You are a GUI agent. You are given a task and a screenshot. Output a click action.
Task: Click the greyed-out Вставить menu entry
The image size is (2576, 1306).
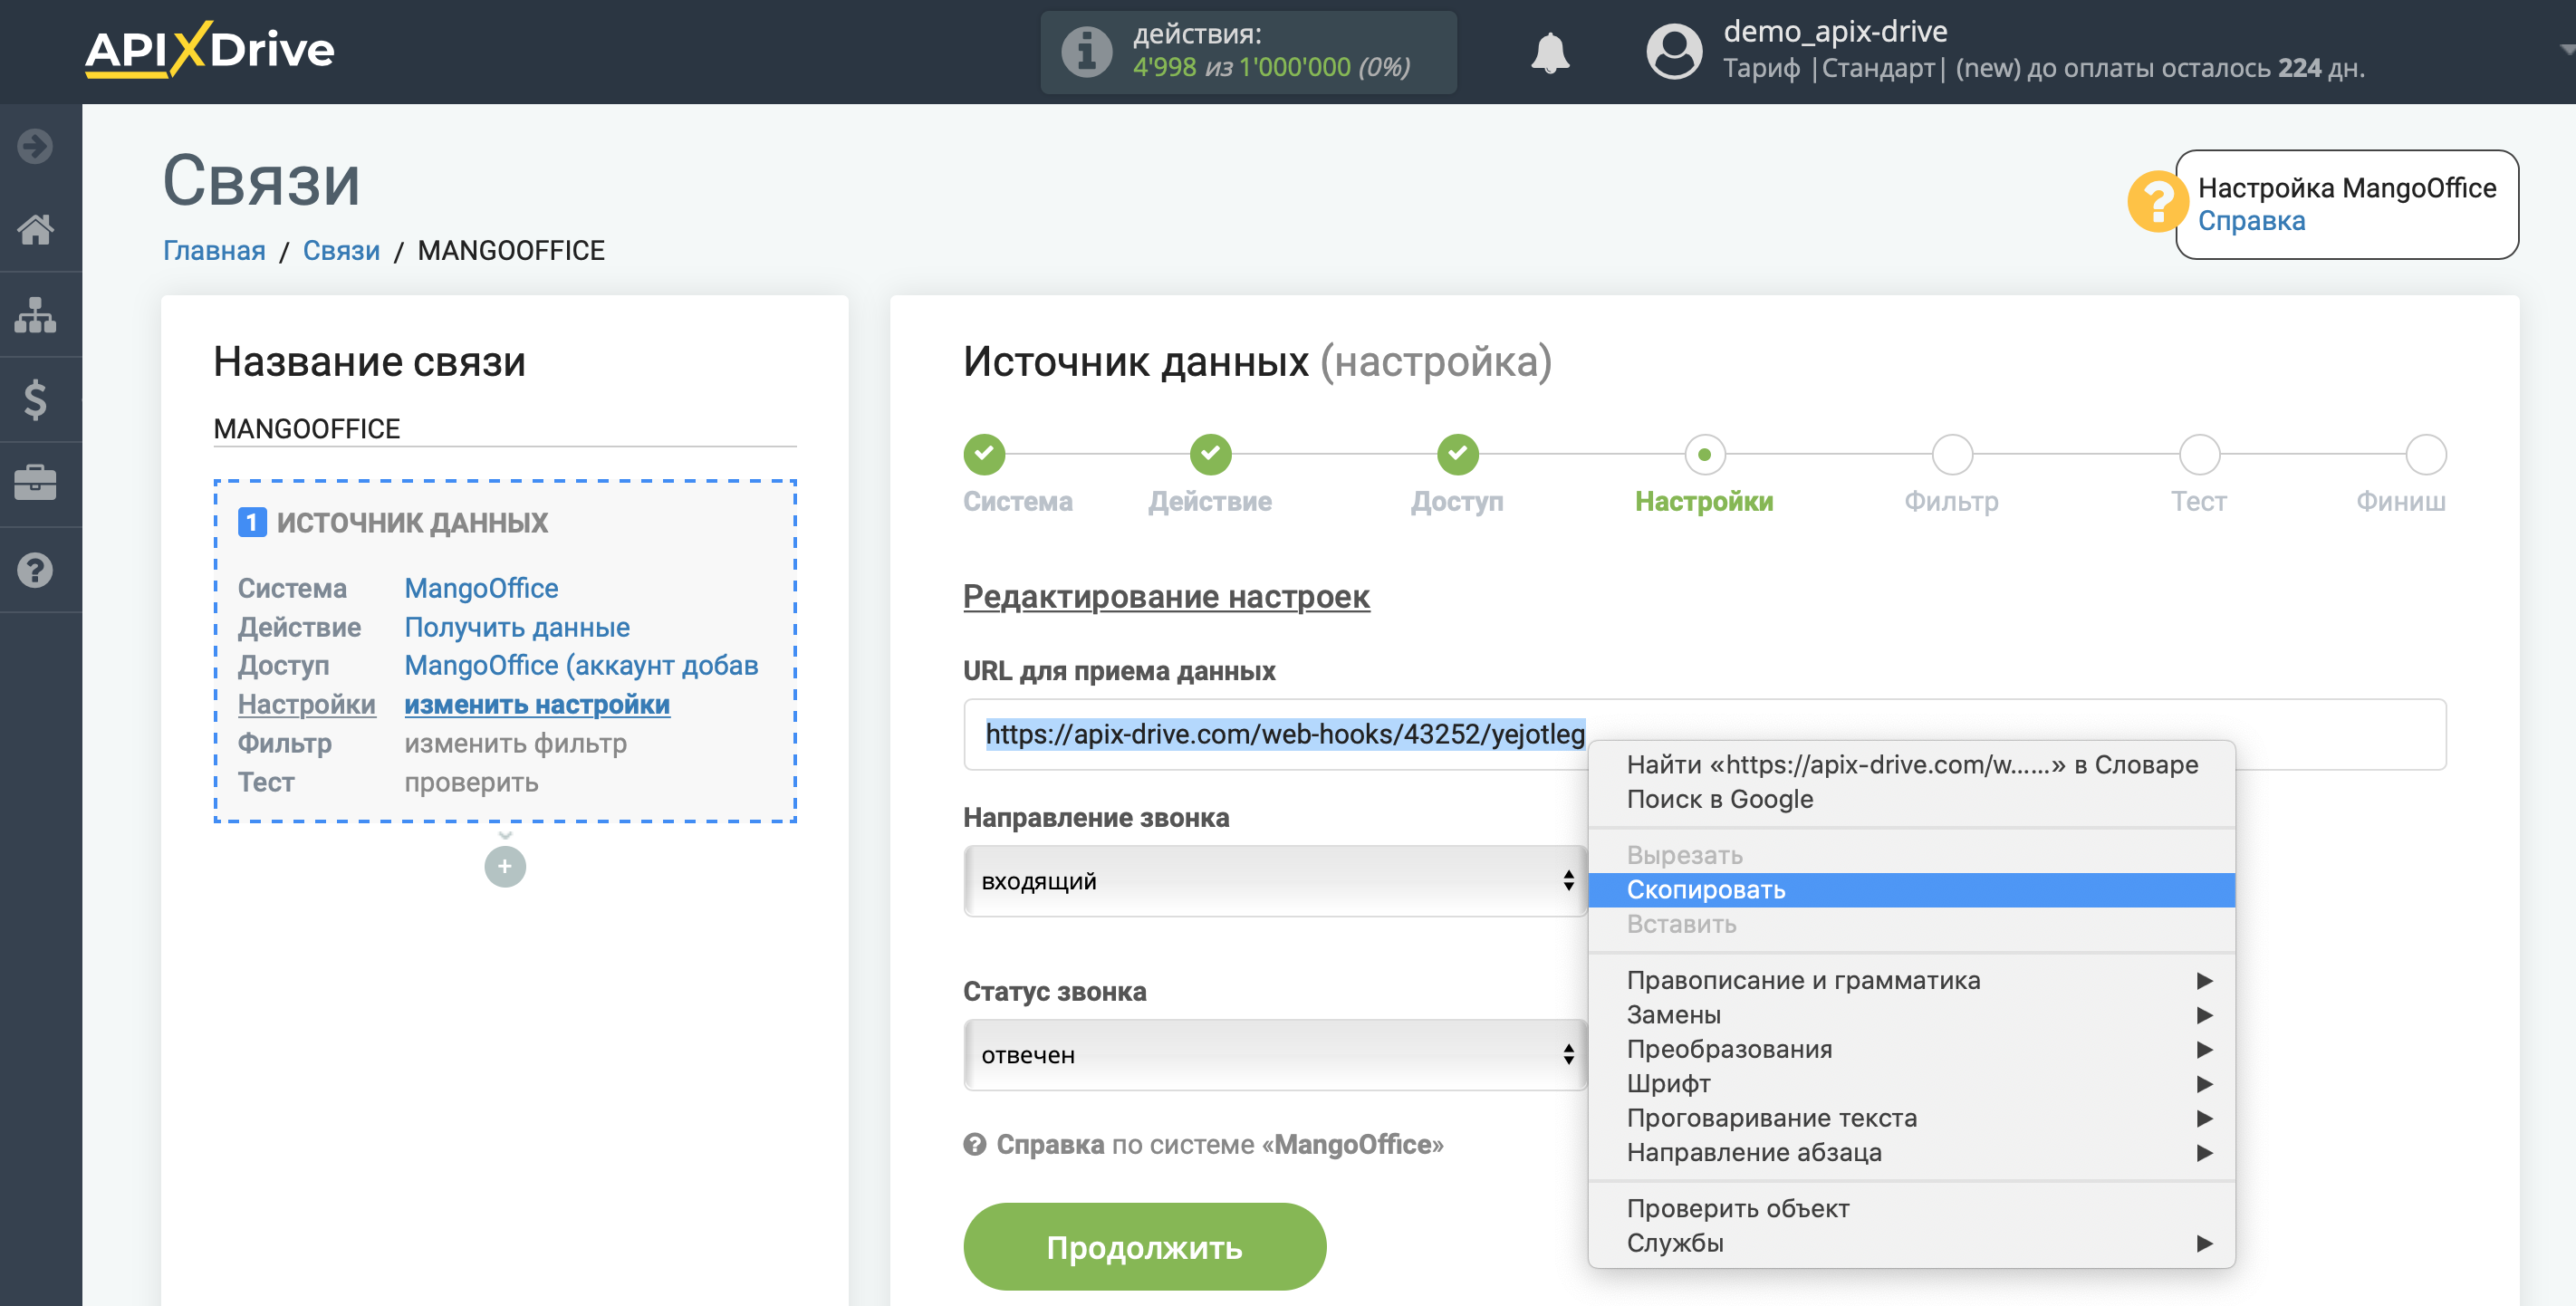[x=1911, y=924]
